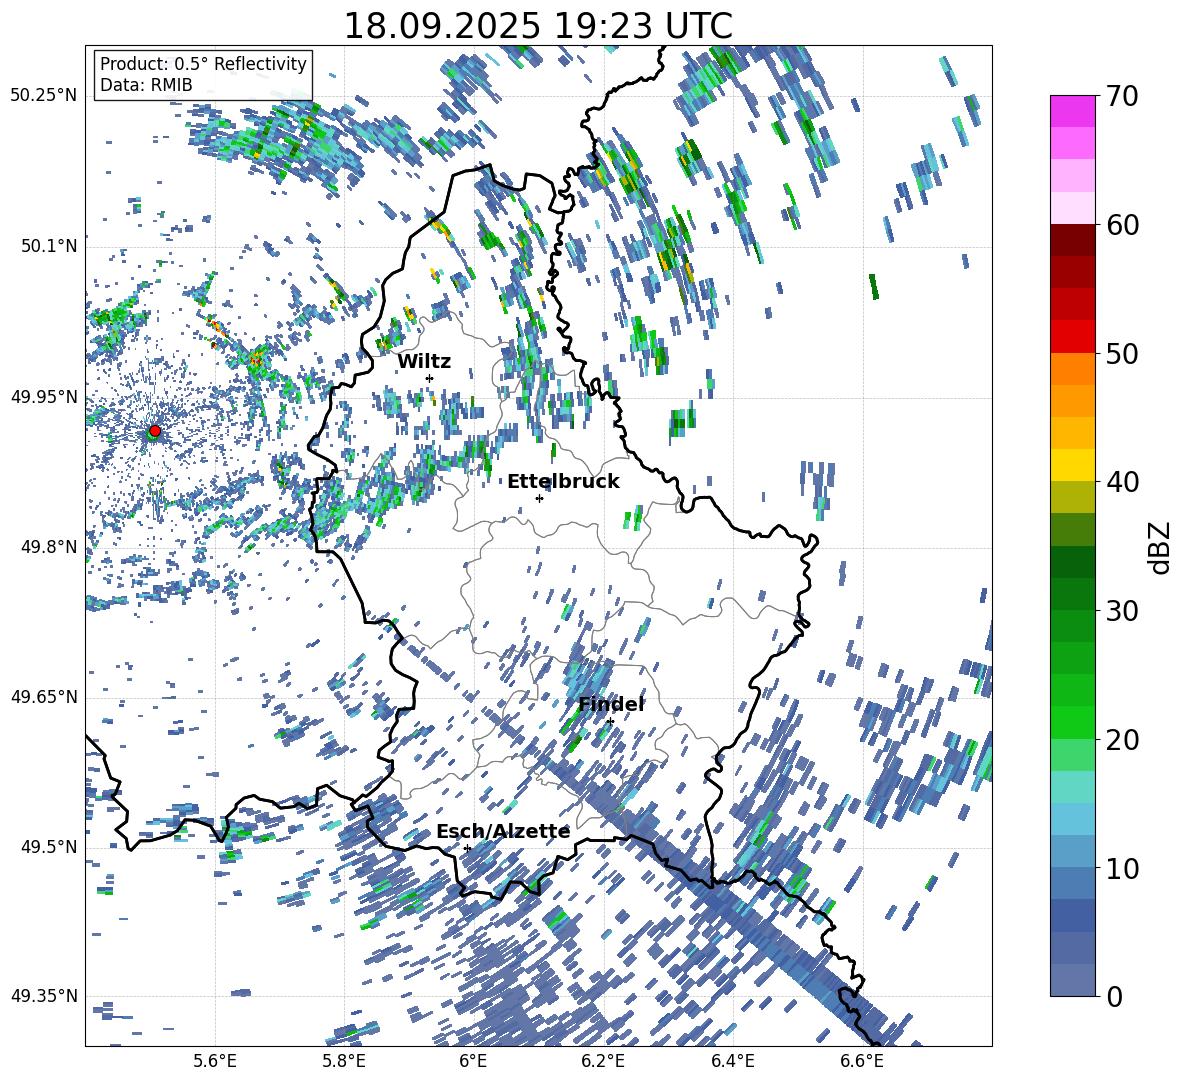
Task: Click the colorbar tick value 30
Action: click(x=1122, y=611)
